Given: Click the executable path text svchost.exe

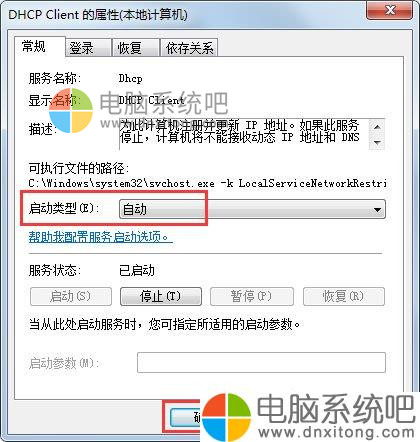Looking at the screenshot, I should tap(182, 183).
